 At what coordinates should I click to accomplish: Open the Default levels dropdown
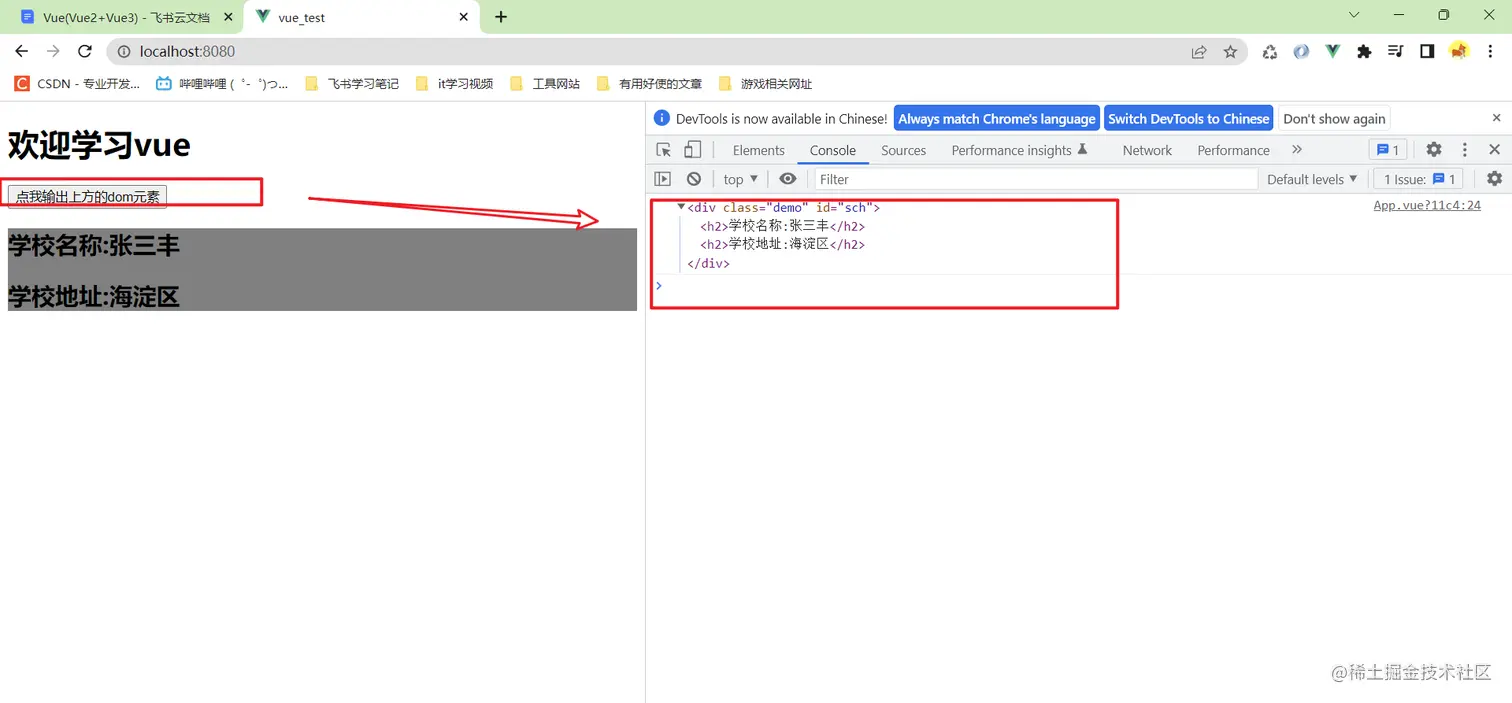tap(1312, 179)
